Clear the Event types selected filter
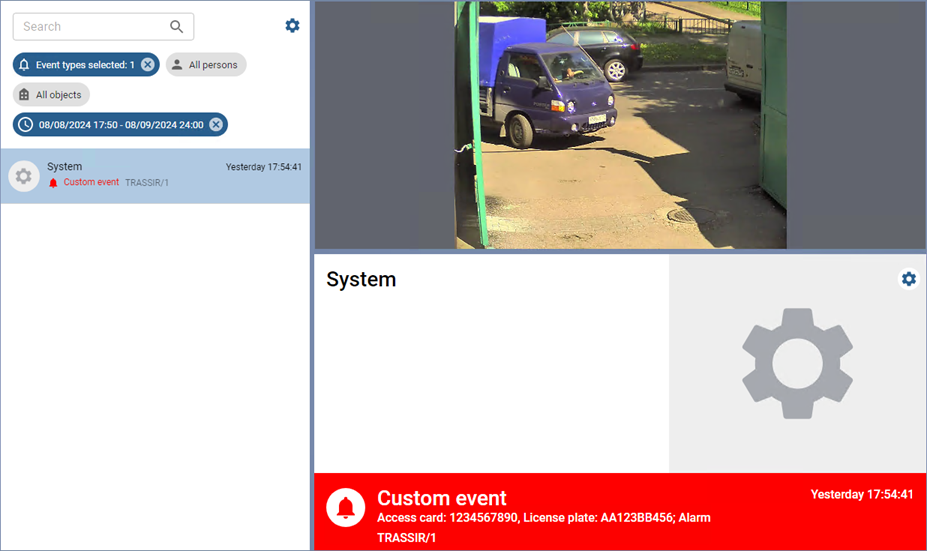 coord(148,65)
